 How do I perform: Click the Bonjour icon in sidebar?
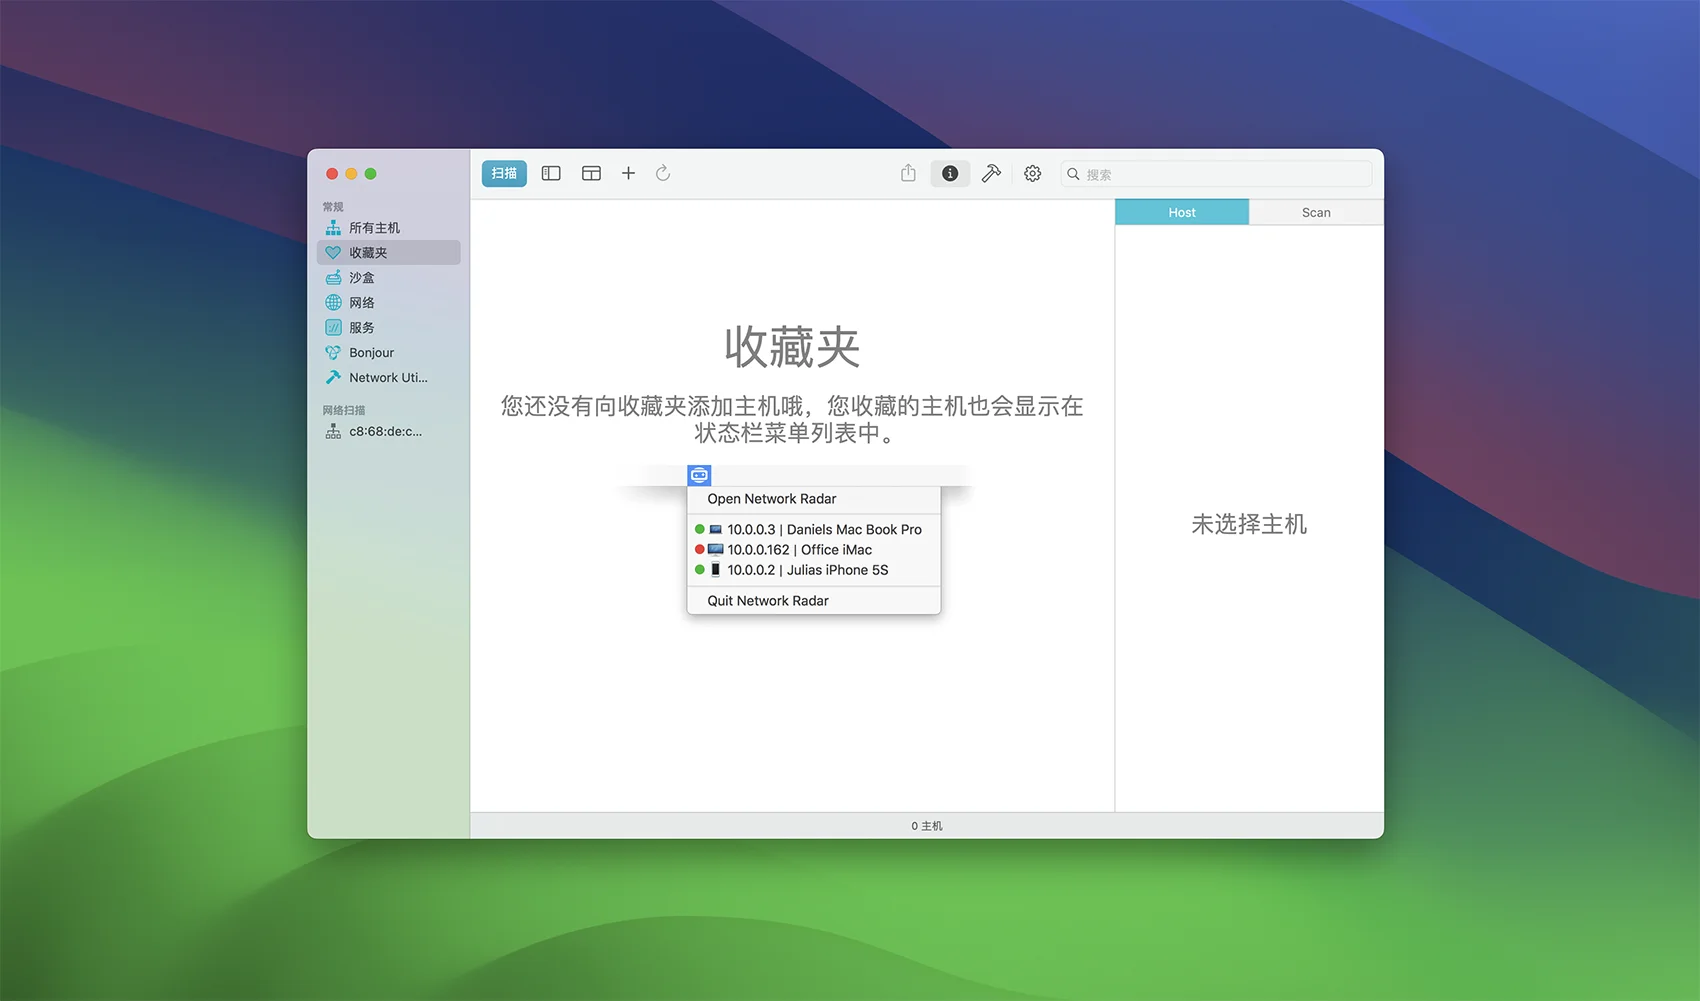tap(333, 353)
